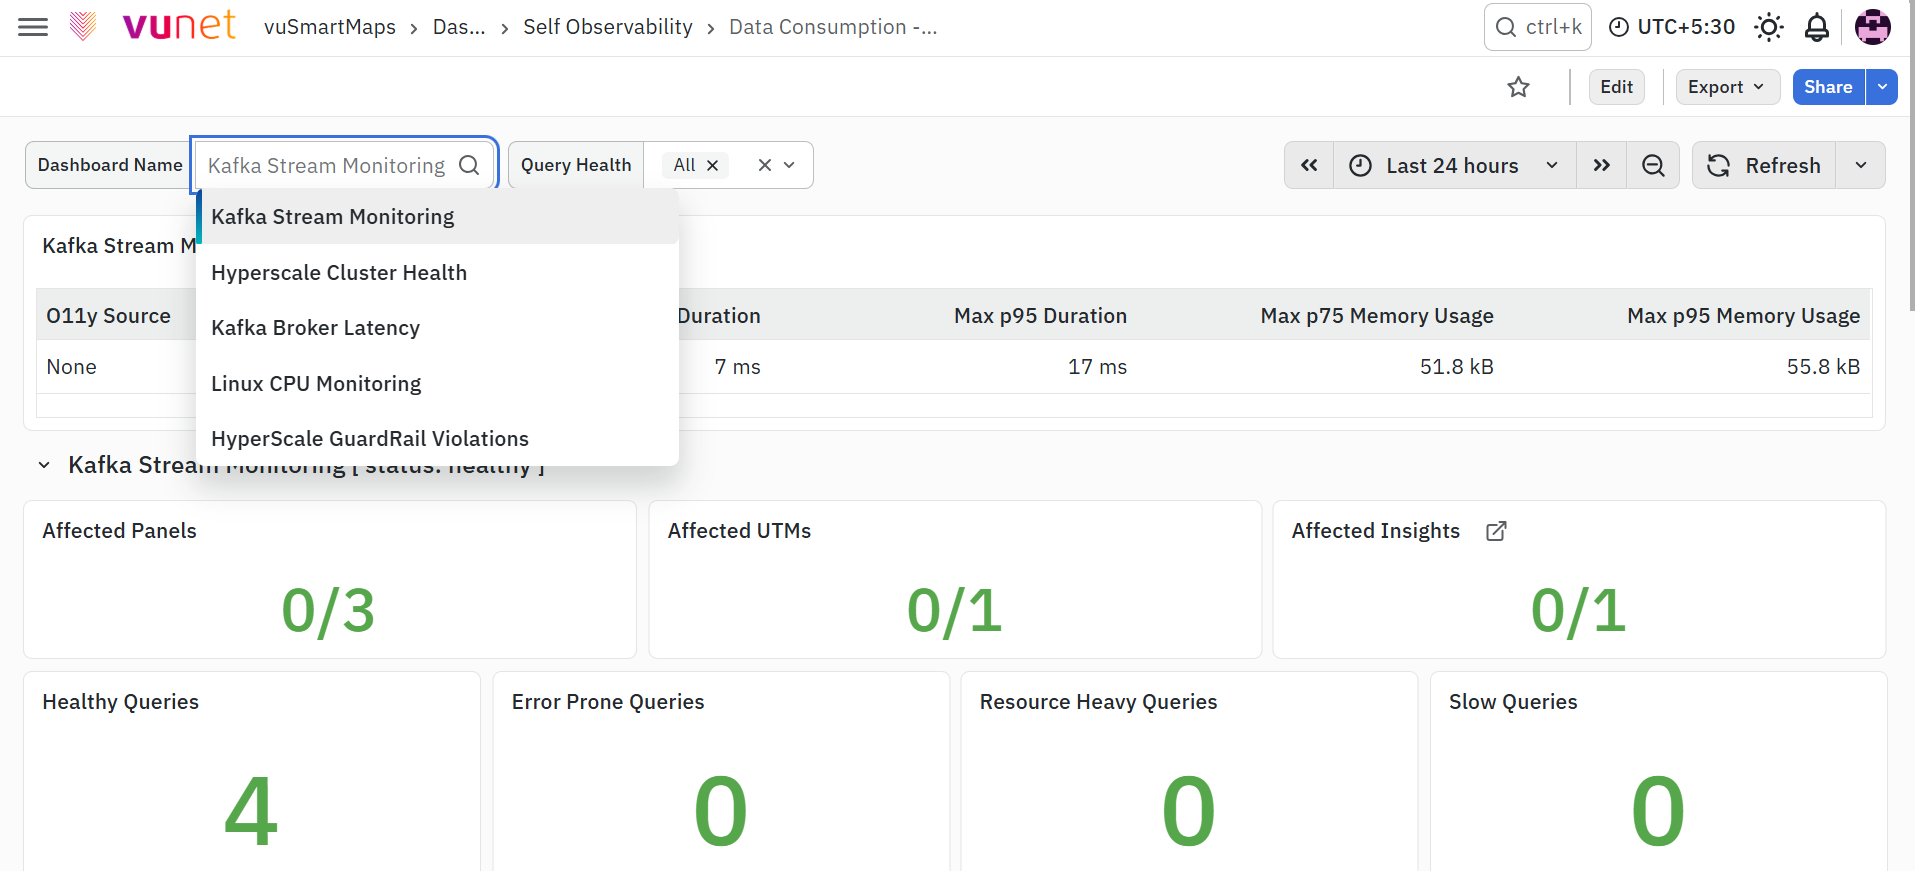Click the Resource Heavy Queries panel title
Screen dimensions: 1915x871
(x=1098, y=702)
